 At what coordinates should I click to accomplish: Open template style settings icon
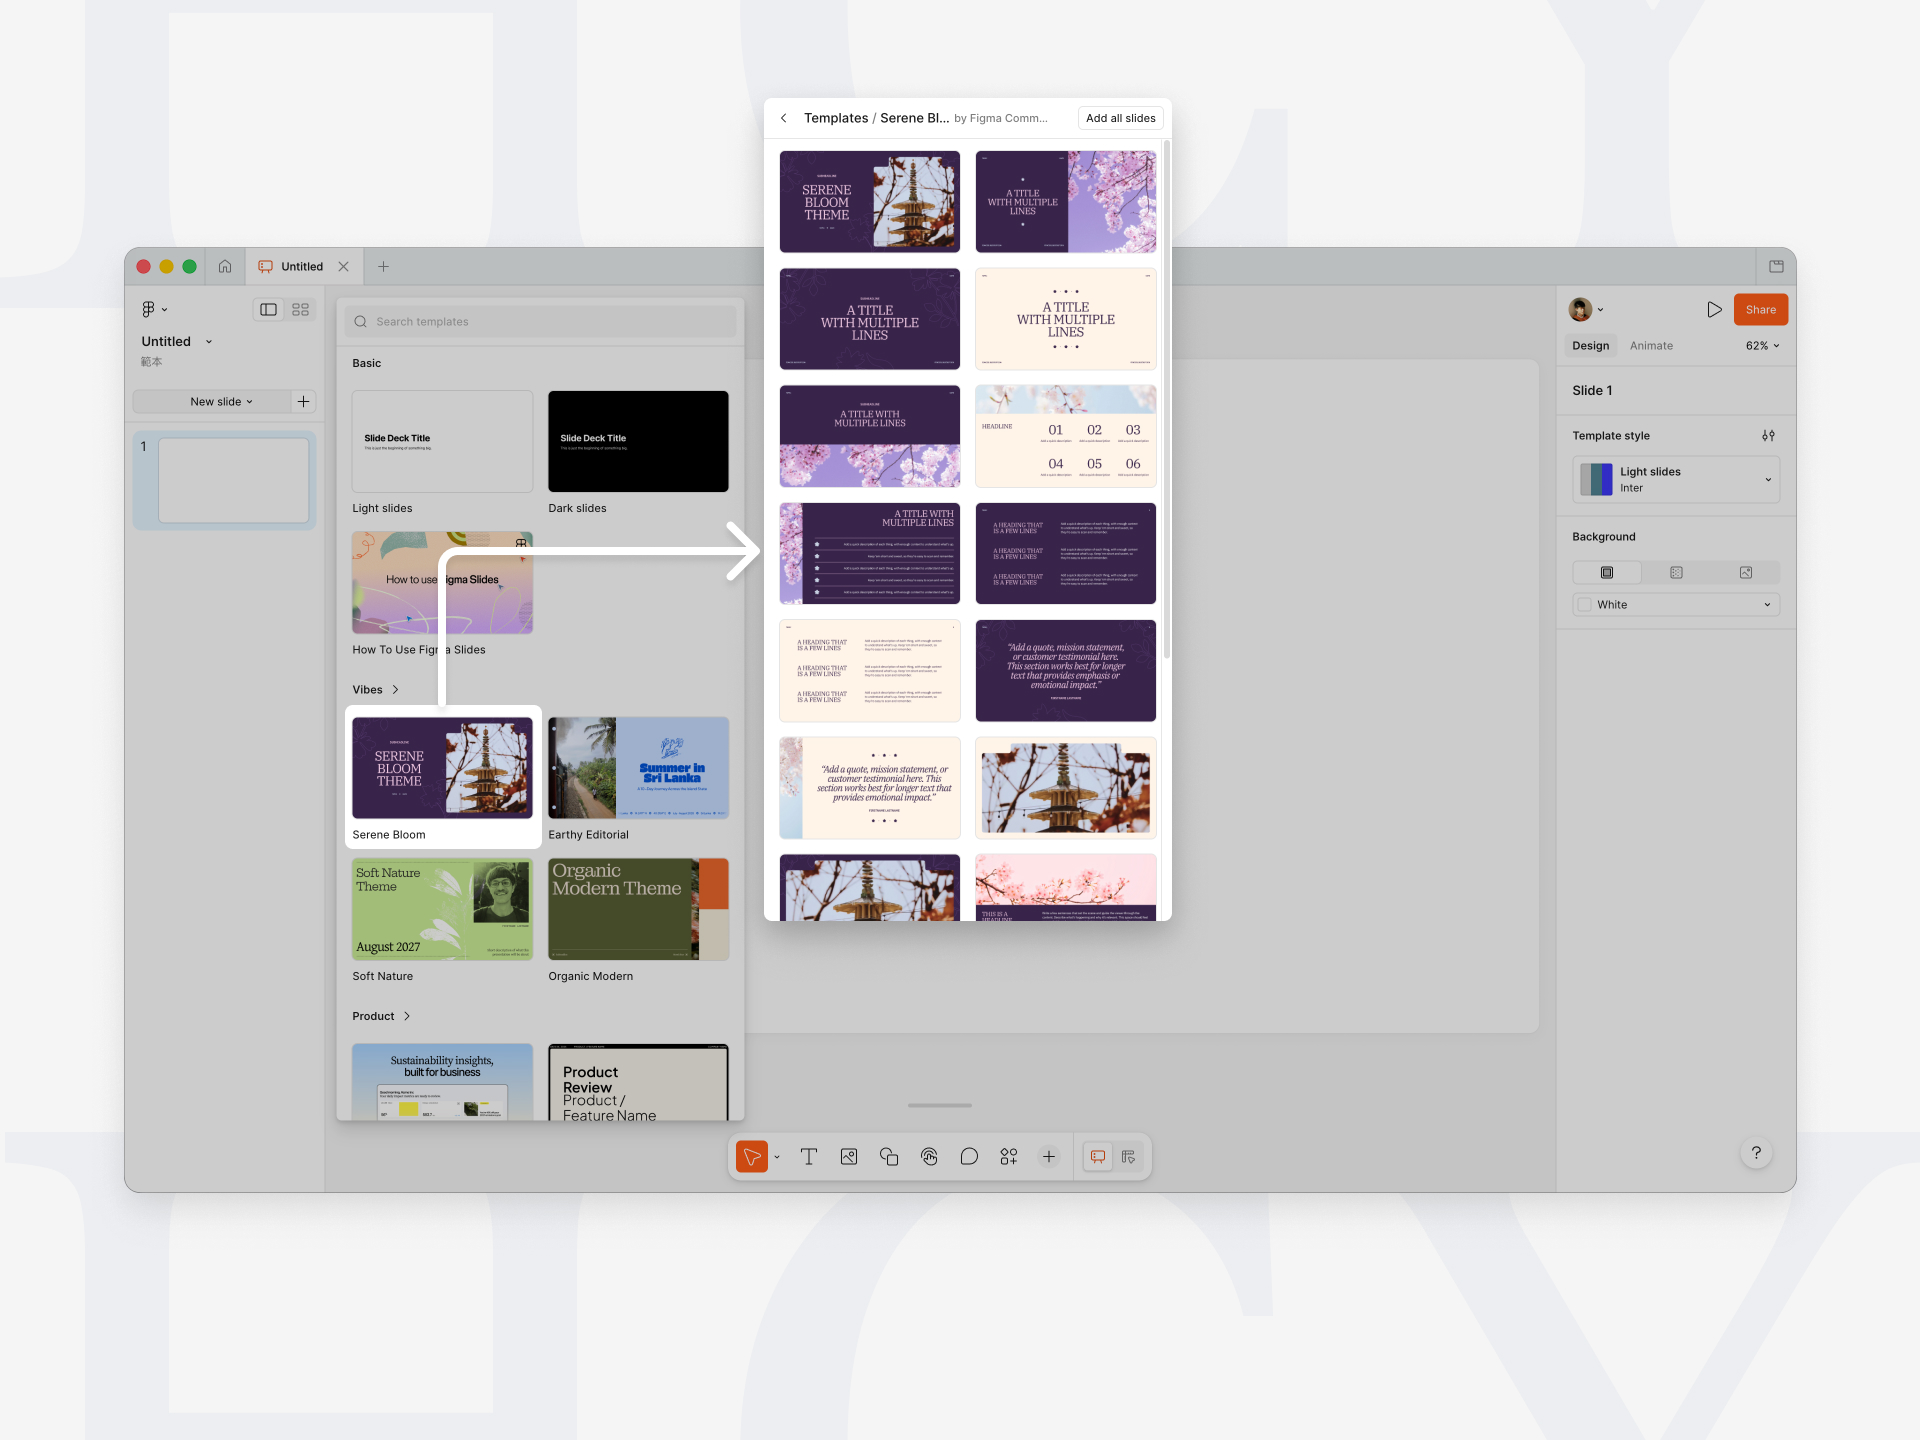(1768, 436)
